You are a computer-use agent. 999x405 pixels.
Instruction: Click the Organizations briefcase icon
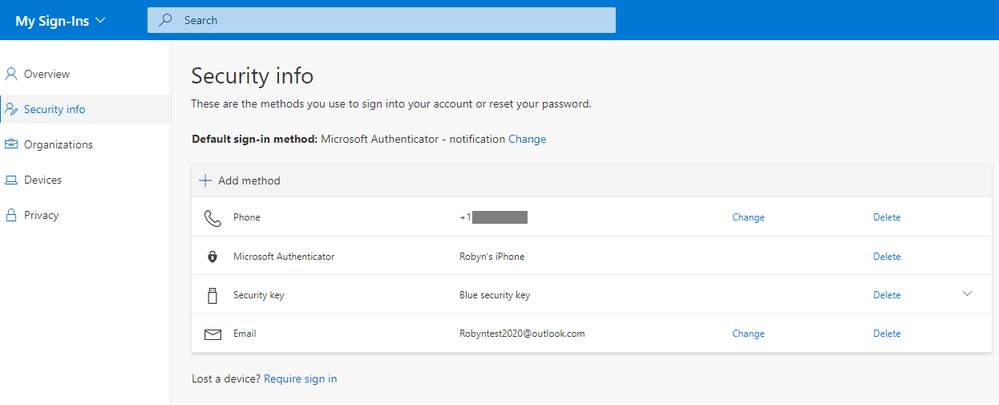tap(12, 144)
